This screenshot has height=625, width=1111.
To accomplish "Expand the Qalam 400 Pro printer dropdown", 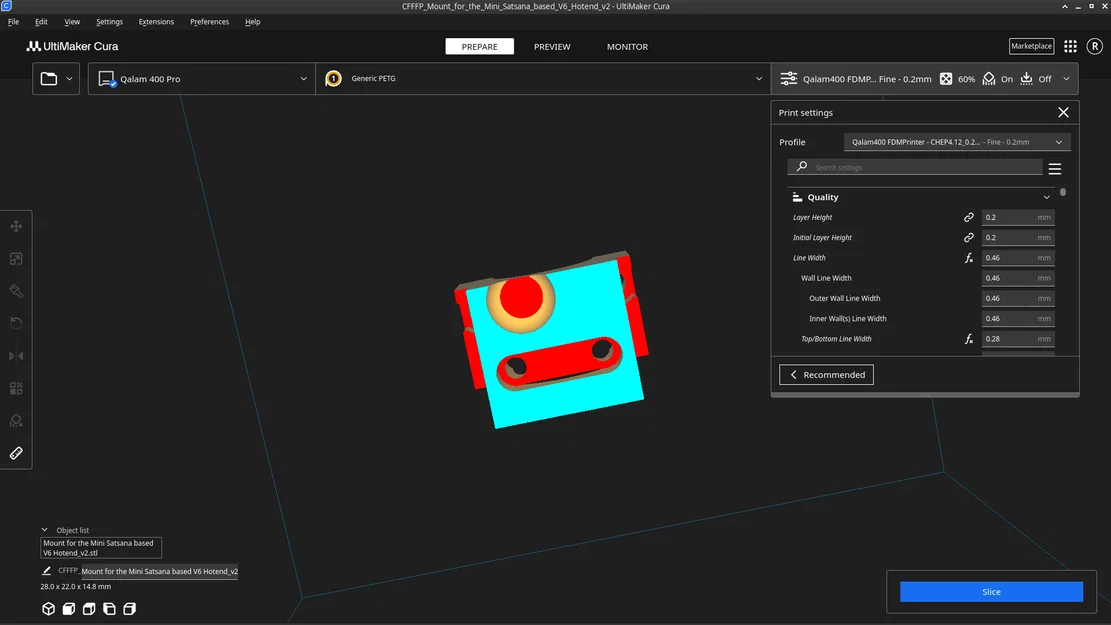I will coord(202,79).
